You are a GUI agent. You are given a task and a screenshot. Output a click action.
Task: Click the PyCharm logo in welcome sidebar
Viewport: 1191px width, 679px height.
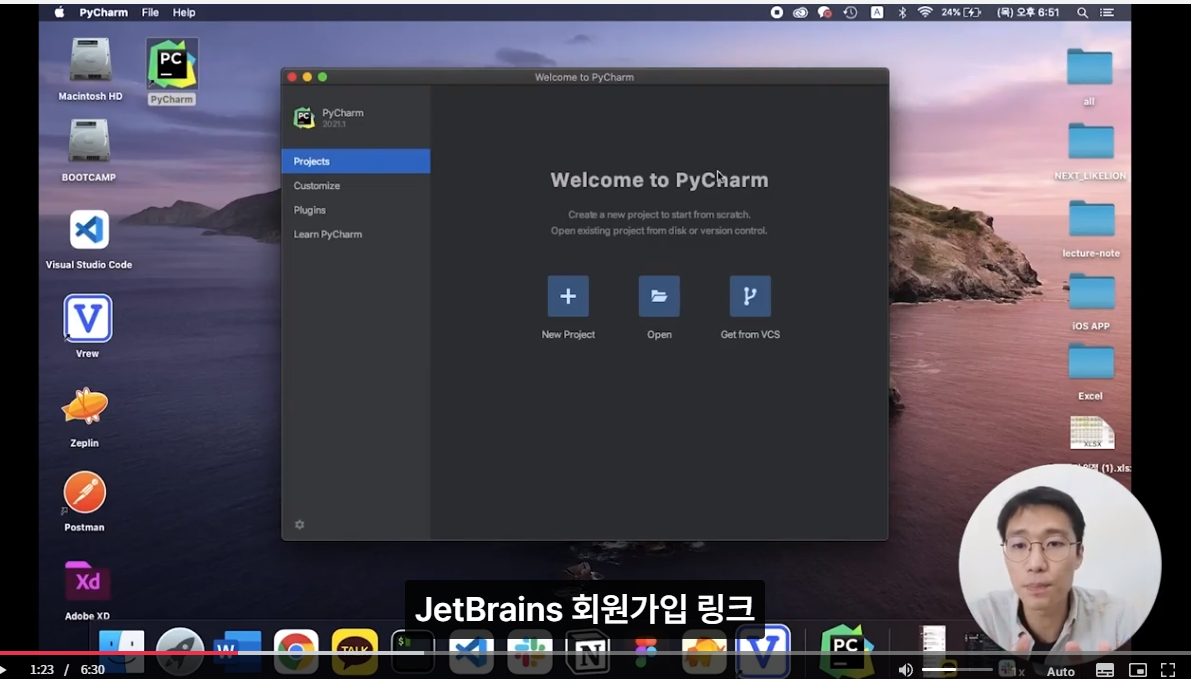tap(304, 118)
